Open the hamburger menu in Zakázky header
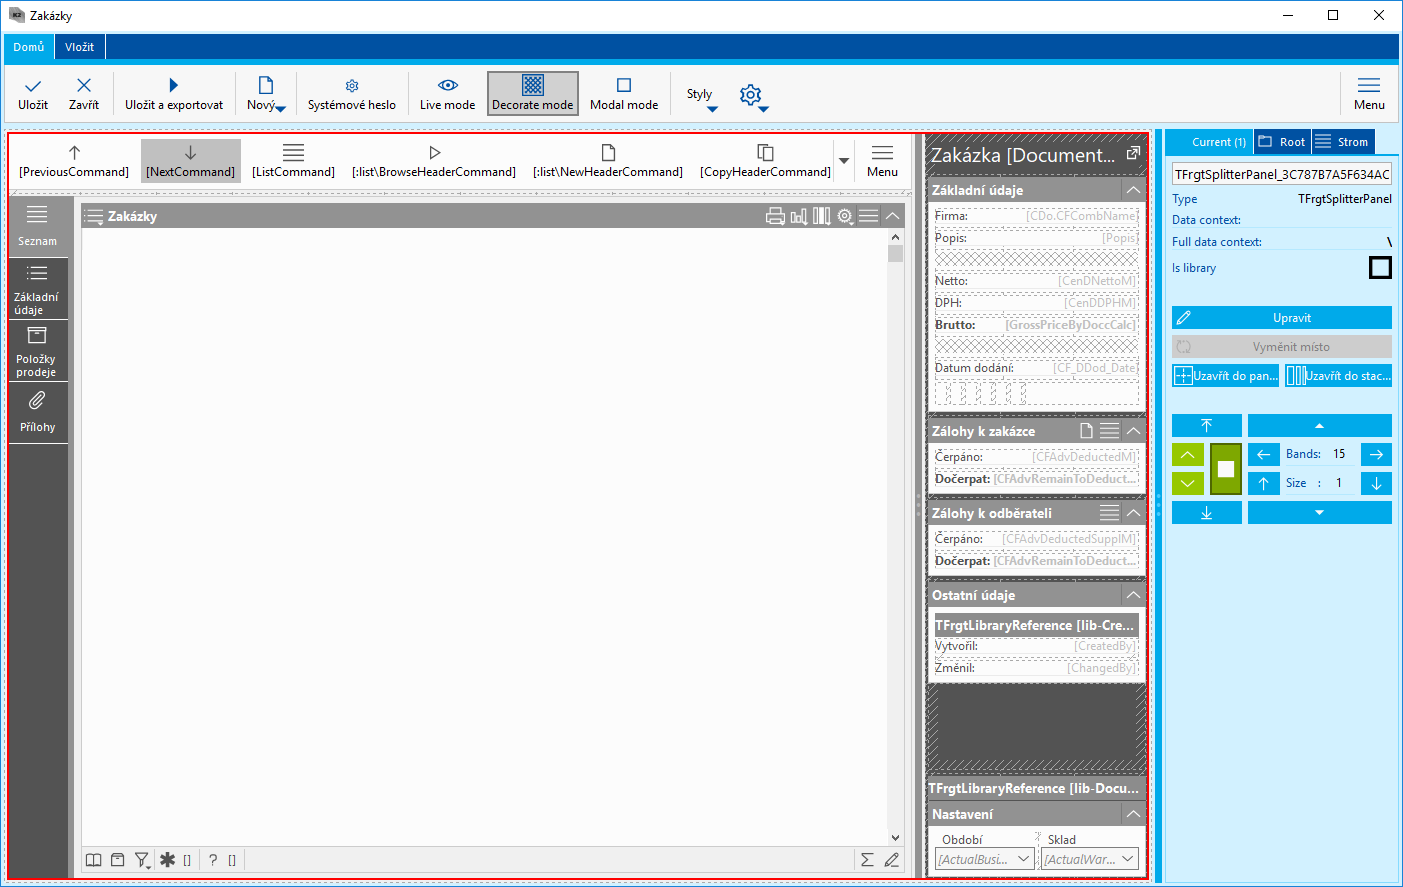 (869, 216)
